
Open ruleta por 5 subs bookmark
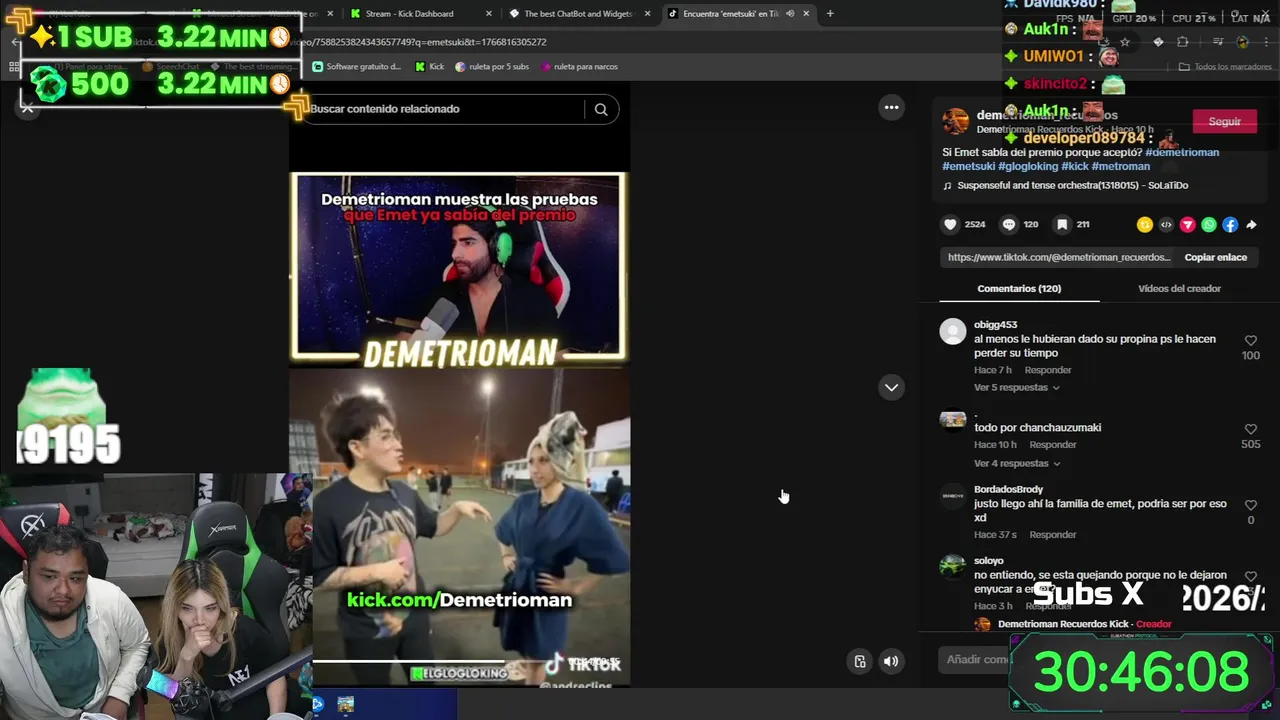(x=492, y=67)
